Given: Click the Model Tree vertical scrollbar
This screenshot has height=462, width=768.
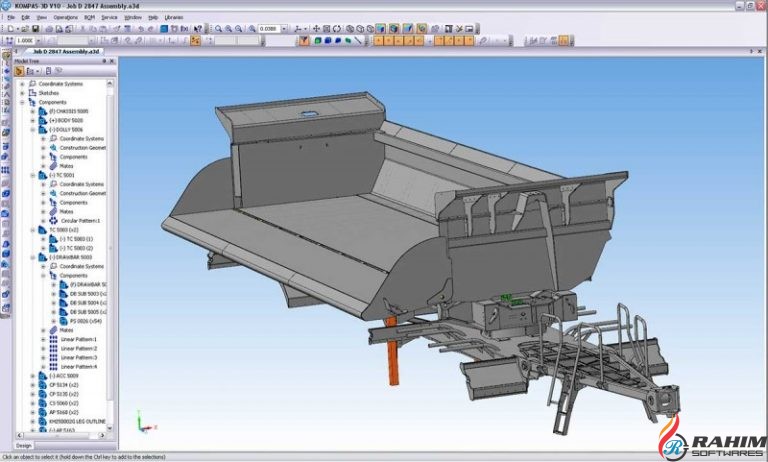Looking at the screenshot, I should click(x=111, y=250).
